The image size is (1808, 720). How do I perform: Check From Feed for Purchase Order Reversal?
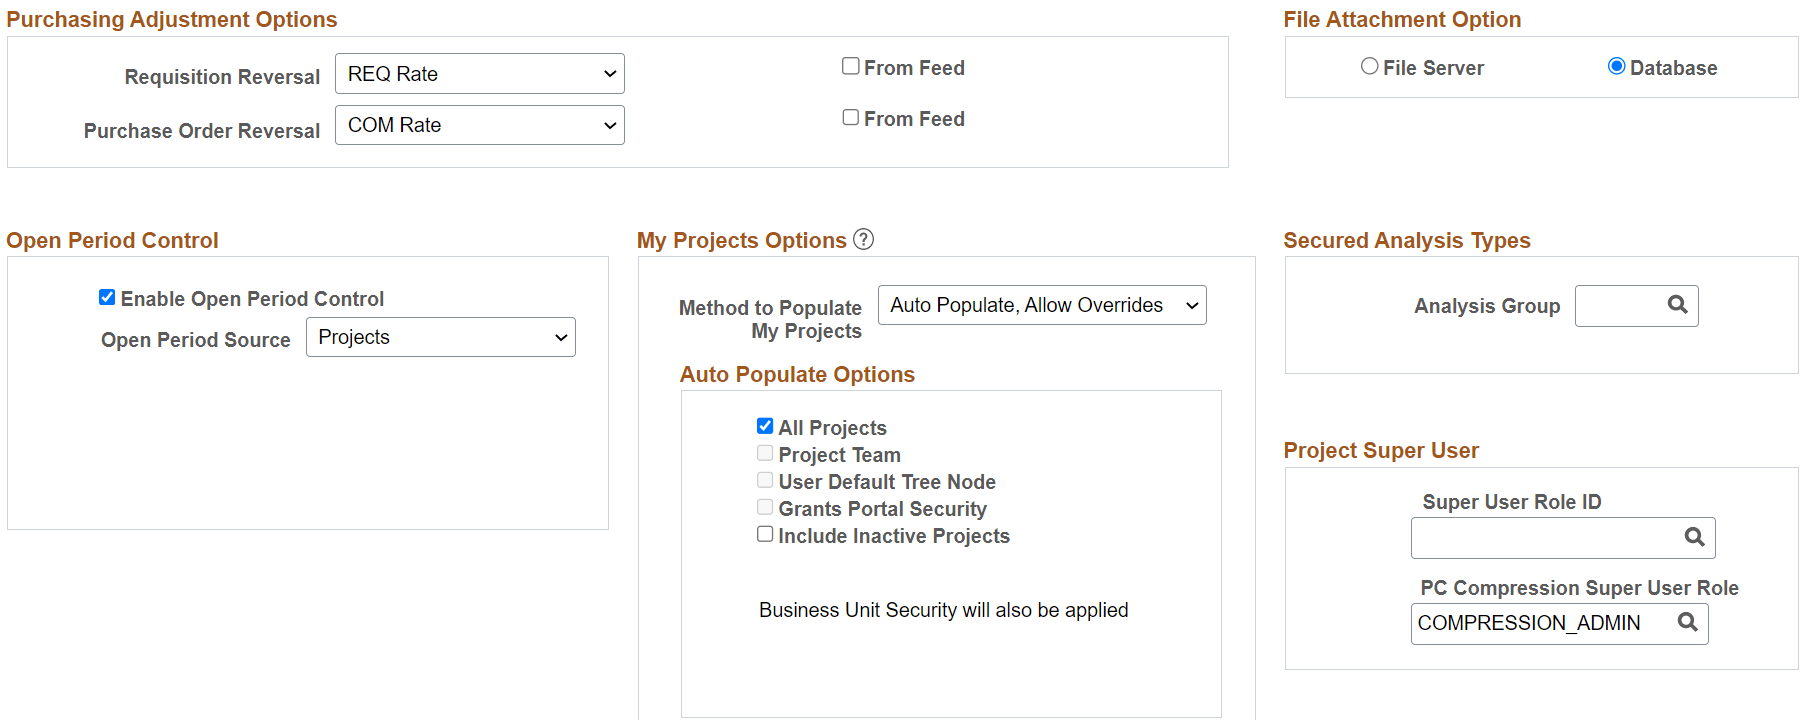pyautogui.click(x=850, y=117)
